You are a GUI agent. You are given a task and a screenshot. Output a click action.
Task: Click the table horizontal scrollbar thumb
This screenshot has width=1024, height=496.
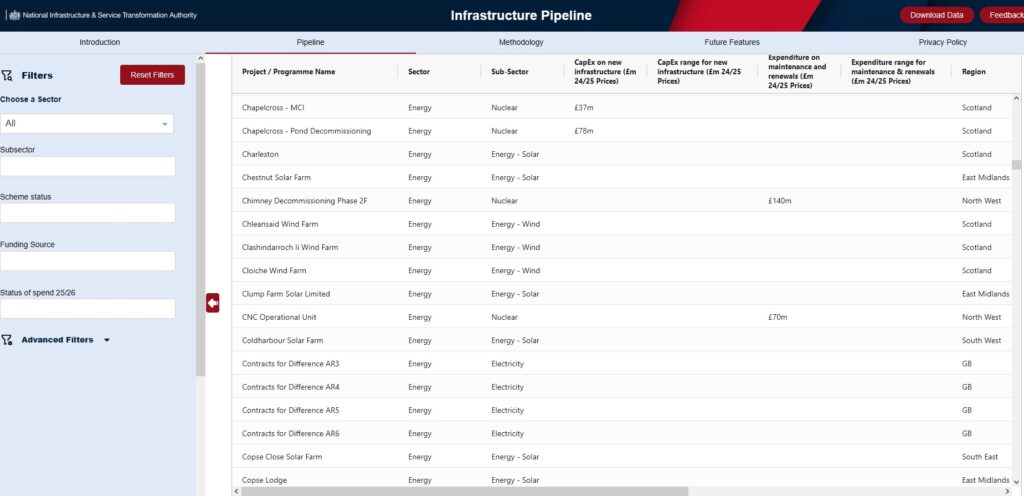tap(464, 491)
